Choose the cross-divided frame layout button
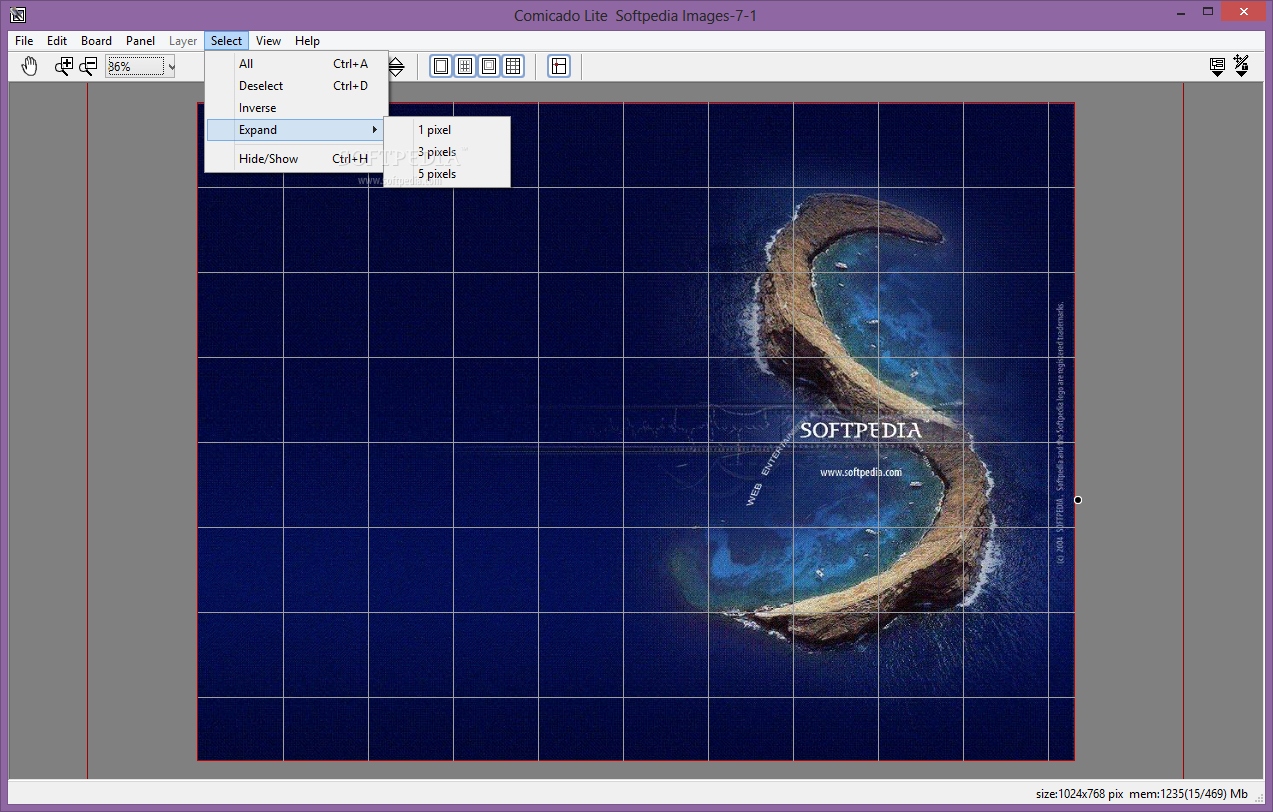 pyautogui.click(x=465, y=67)
